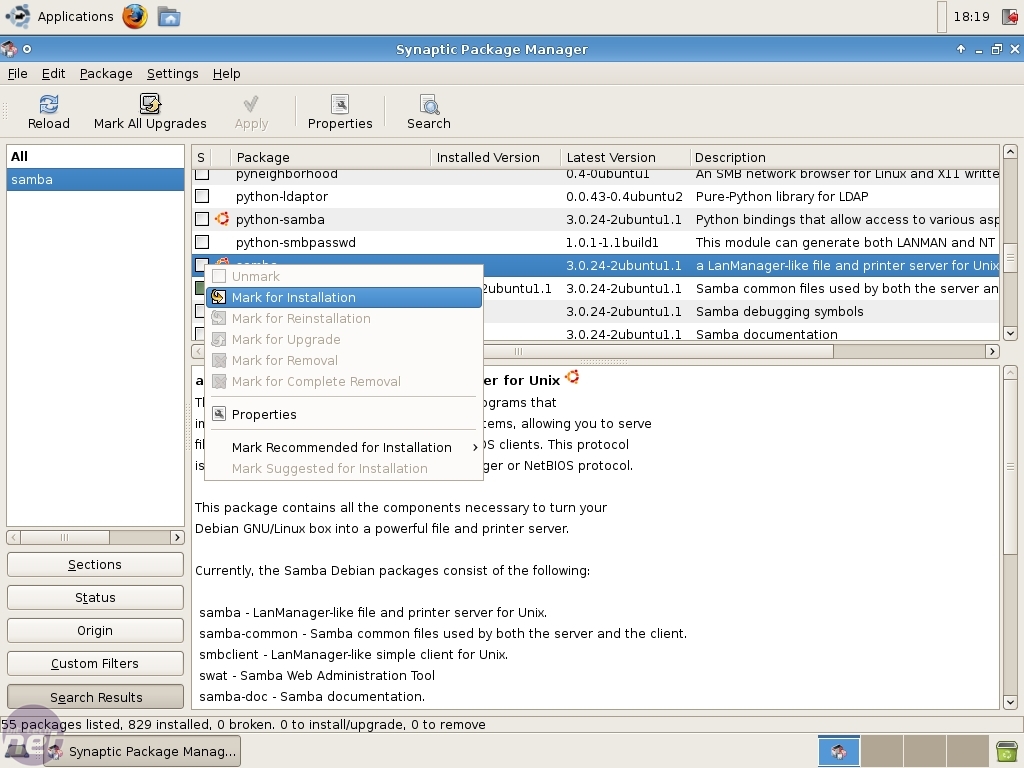Open the Settings menu
The image size is (1024, 768).
(172, 74)
